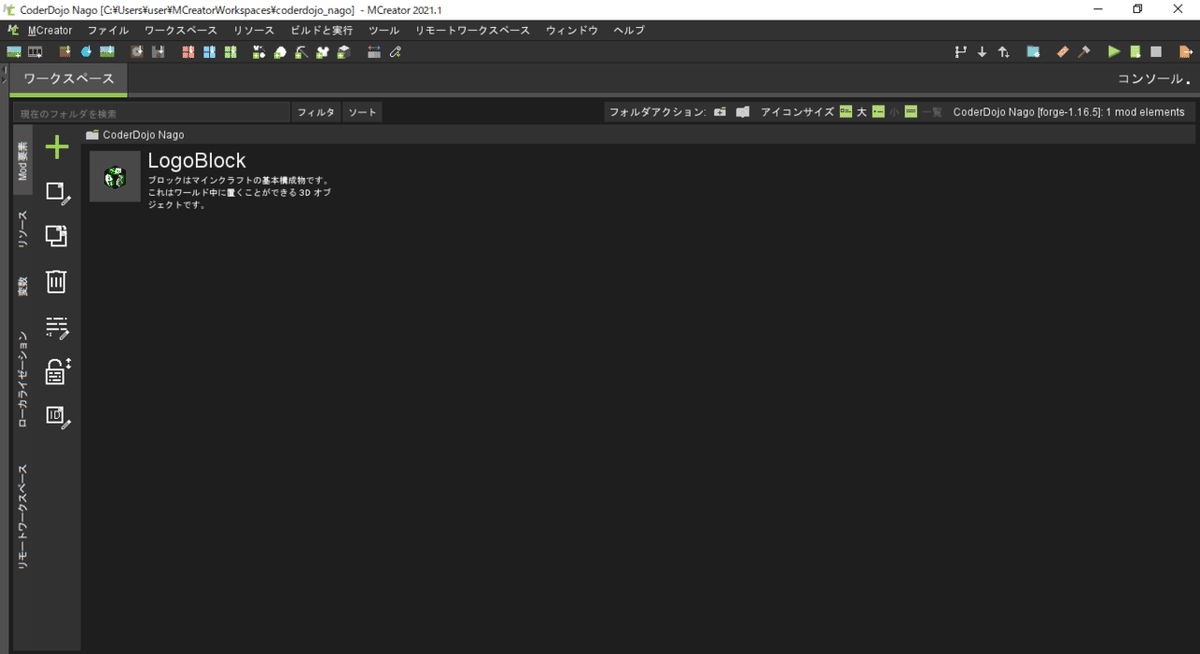The image size is (1200, 654).
Task: Open the workspace folder with the blue folder icon
Action: pos(1034,52)
